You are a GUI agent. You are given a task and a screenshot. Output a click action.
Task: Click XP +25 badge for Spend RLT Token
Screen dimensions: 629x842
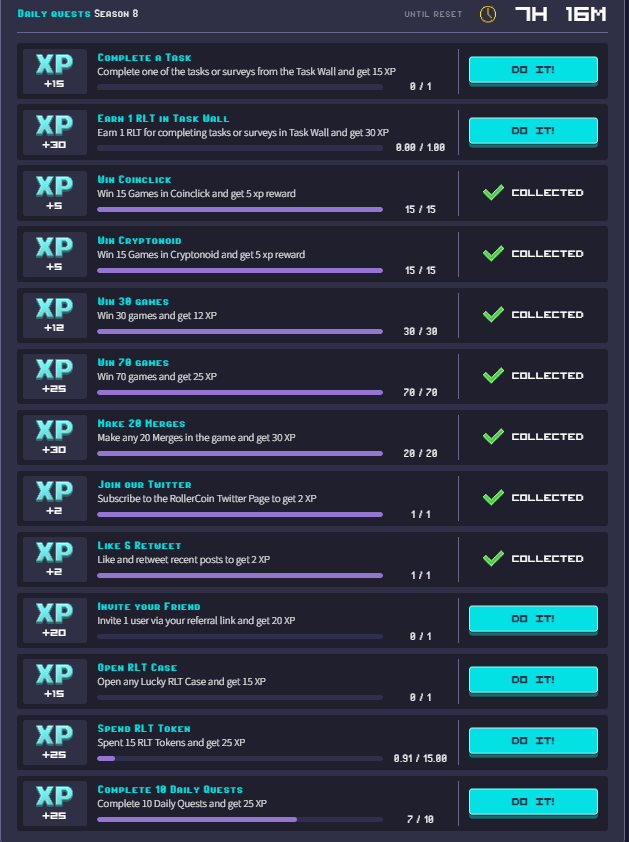(x=54, y=742)
